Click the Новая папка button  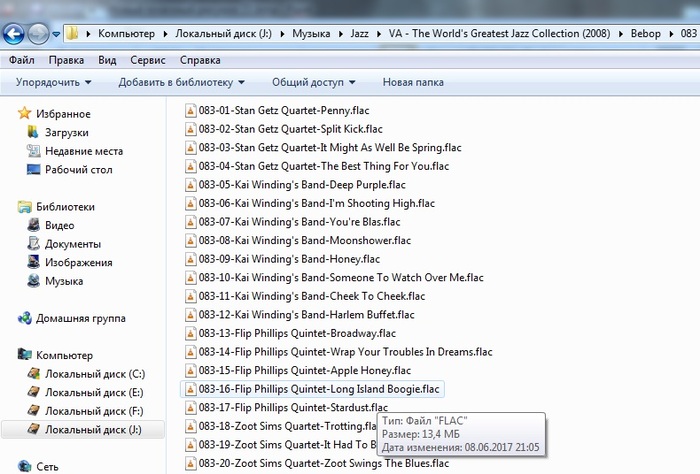click(413, 82)
